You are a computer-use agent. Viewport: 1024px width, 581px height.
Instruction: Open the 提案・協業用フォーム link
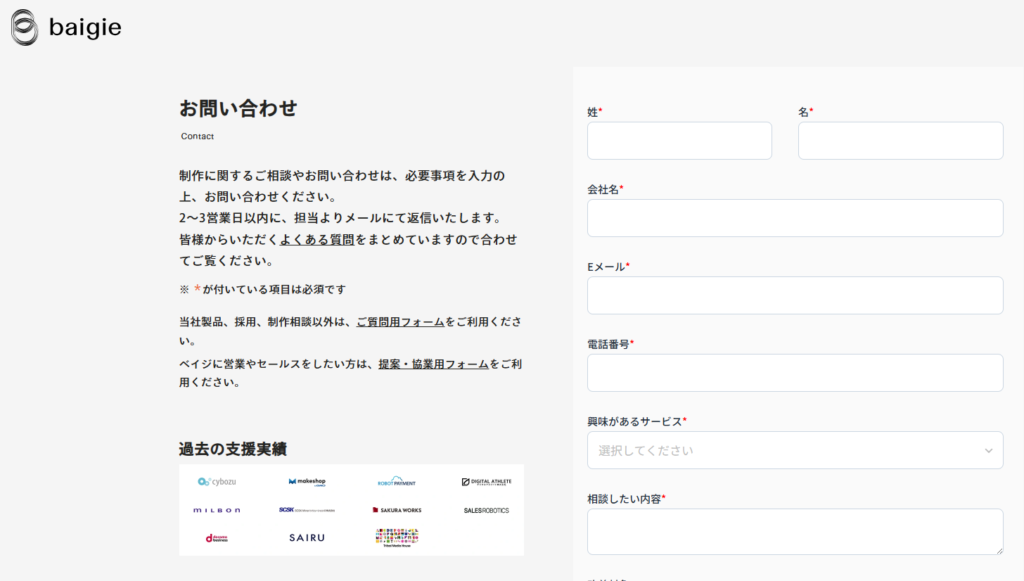coord(433,364)
